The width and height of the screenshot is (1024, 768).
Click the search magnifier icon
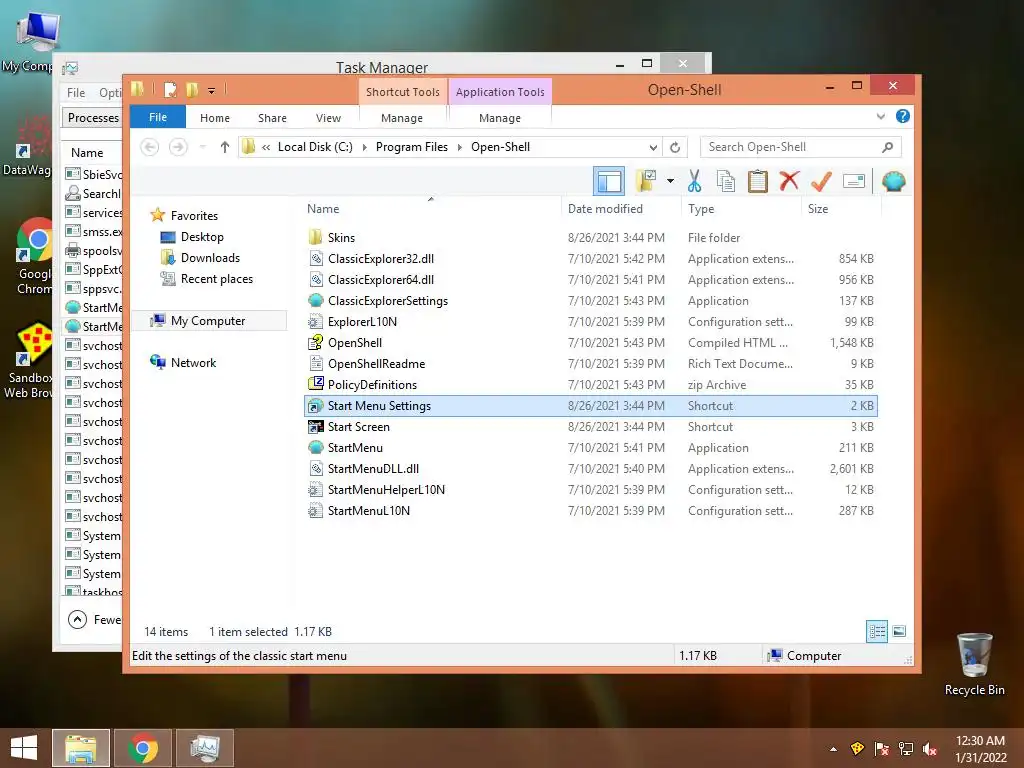888,147
